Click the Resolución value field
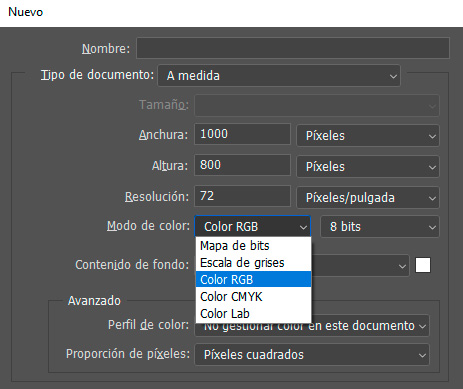The image size is (463, 389). click(242, 196)
